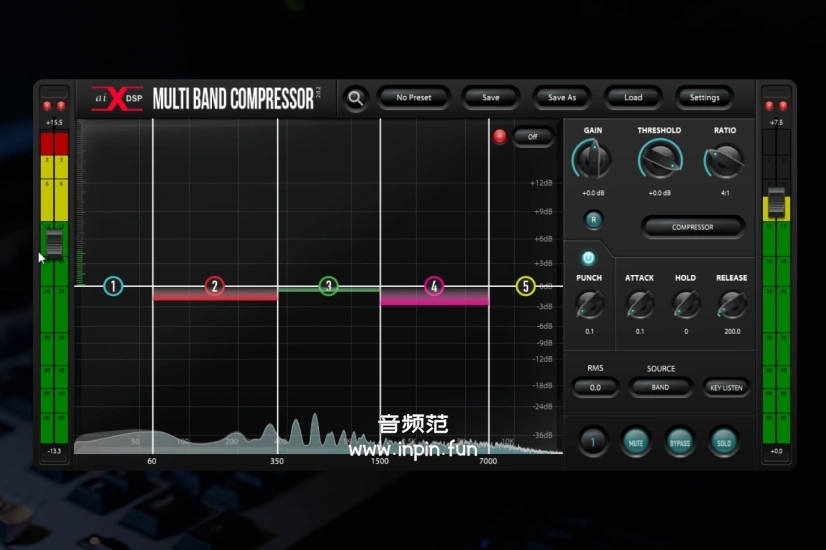Toggle the KEY LISTEN button

click(x=726, y=388)
